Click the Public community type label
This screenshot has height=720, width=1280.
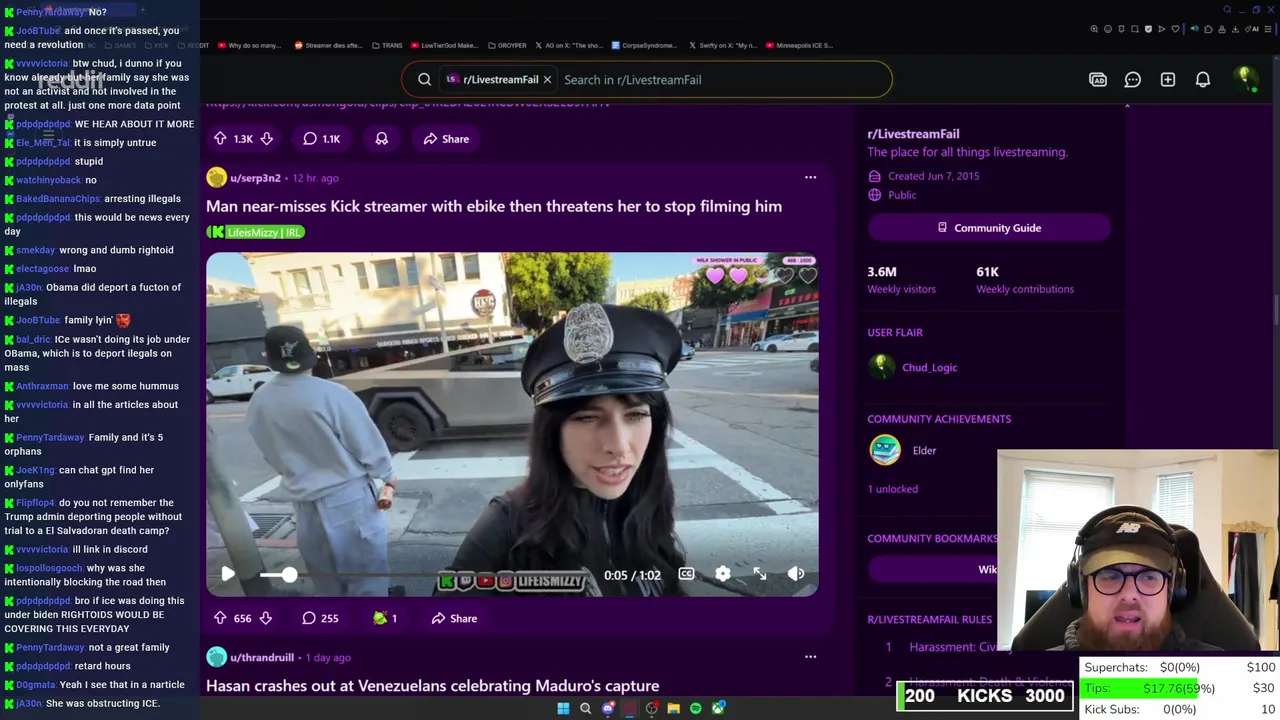point(901,195)
